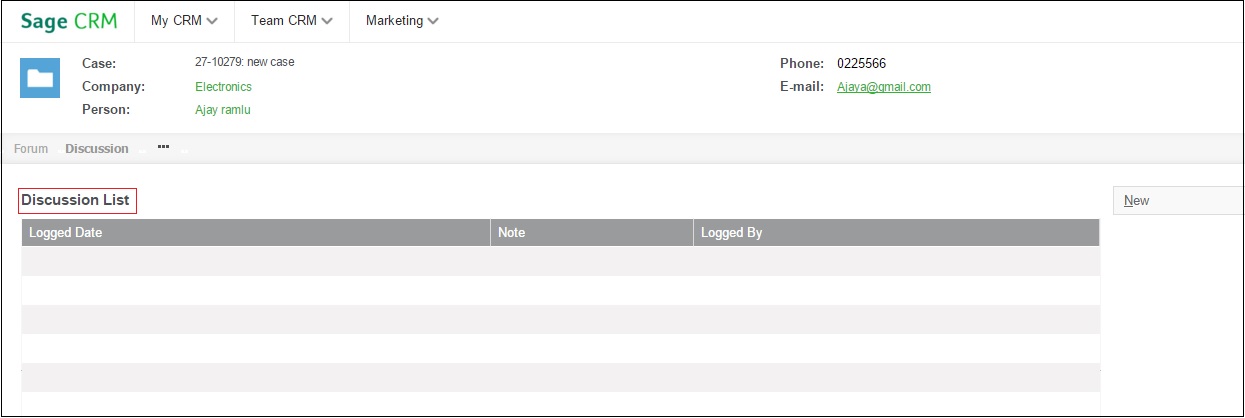1245x418 pixels.
Task: Open the Team CRM menu
Action: [292, 21]
